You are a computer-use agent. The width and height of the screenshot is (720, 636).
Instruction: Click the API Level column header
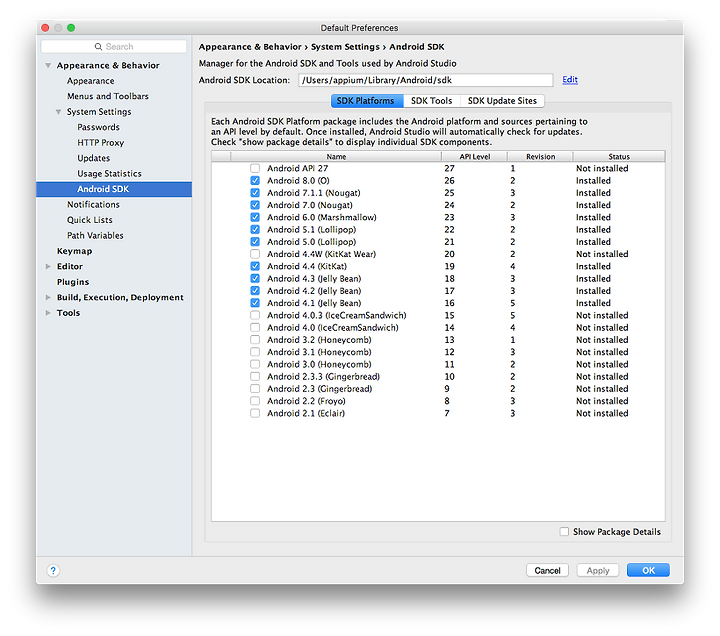475,157
